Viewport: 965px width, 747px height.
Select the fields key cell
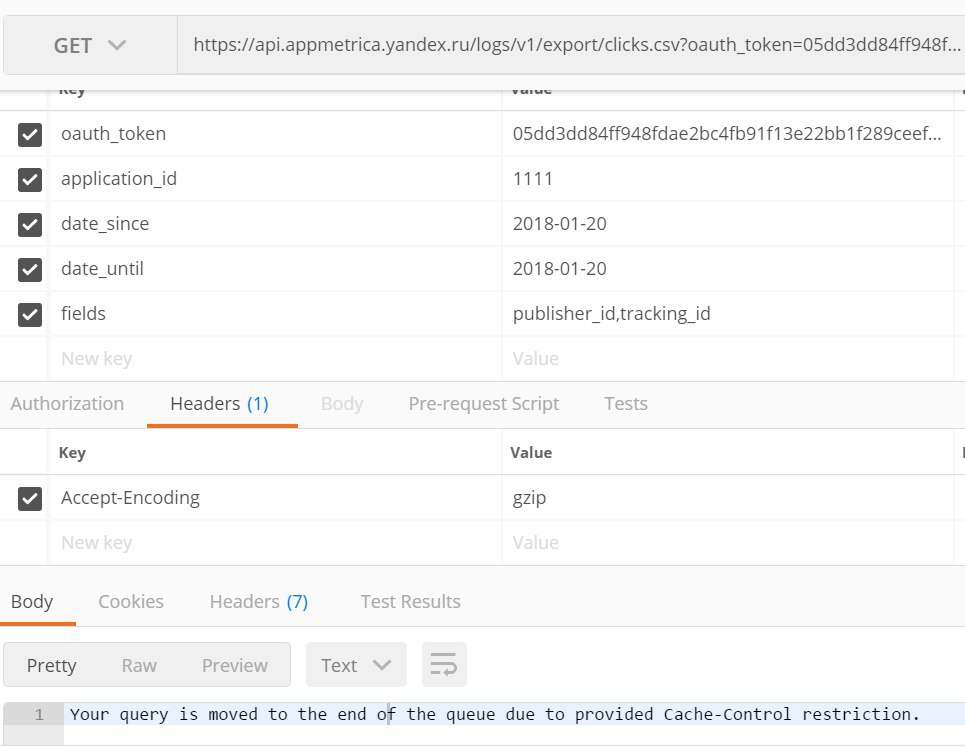point(276,313)
